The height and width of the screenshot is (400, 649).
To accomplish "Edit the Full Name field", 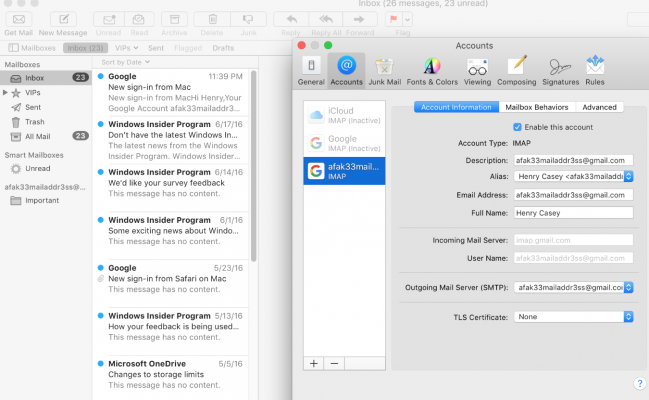I will 574,213.
